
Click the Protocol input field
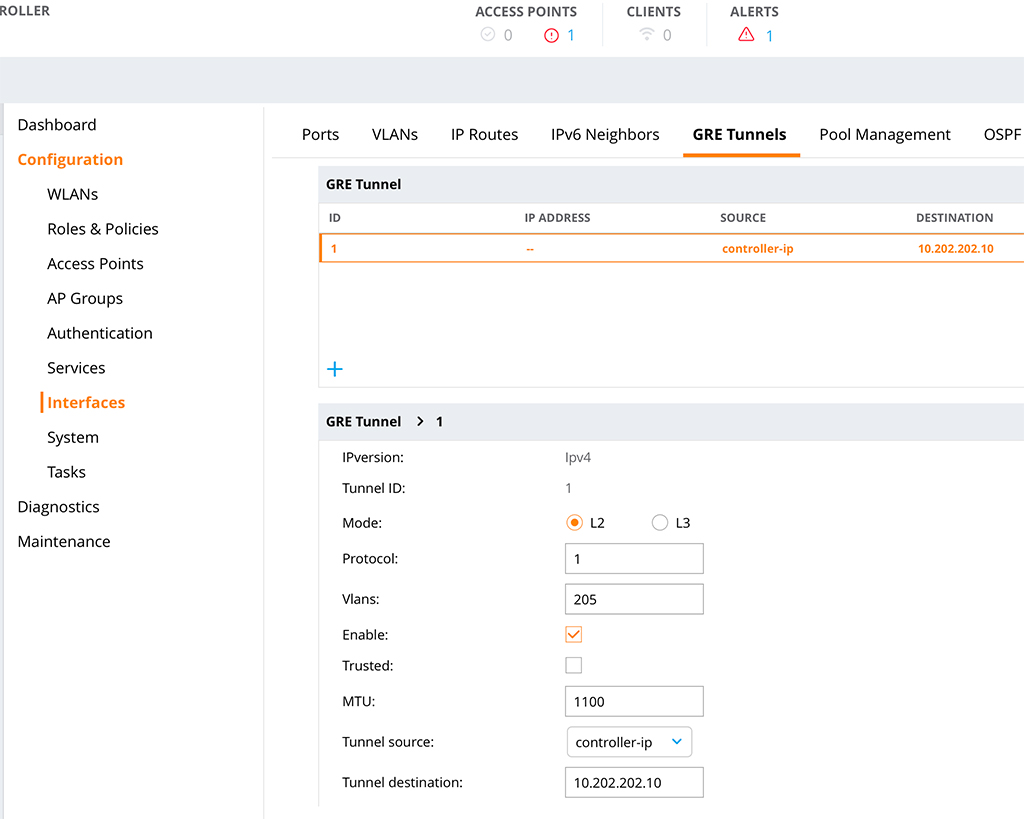634,558
